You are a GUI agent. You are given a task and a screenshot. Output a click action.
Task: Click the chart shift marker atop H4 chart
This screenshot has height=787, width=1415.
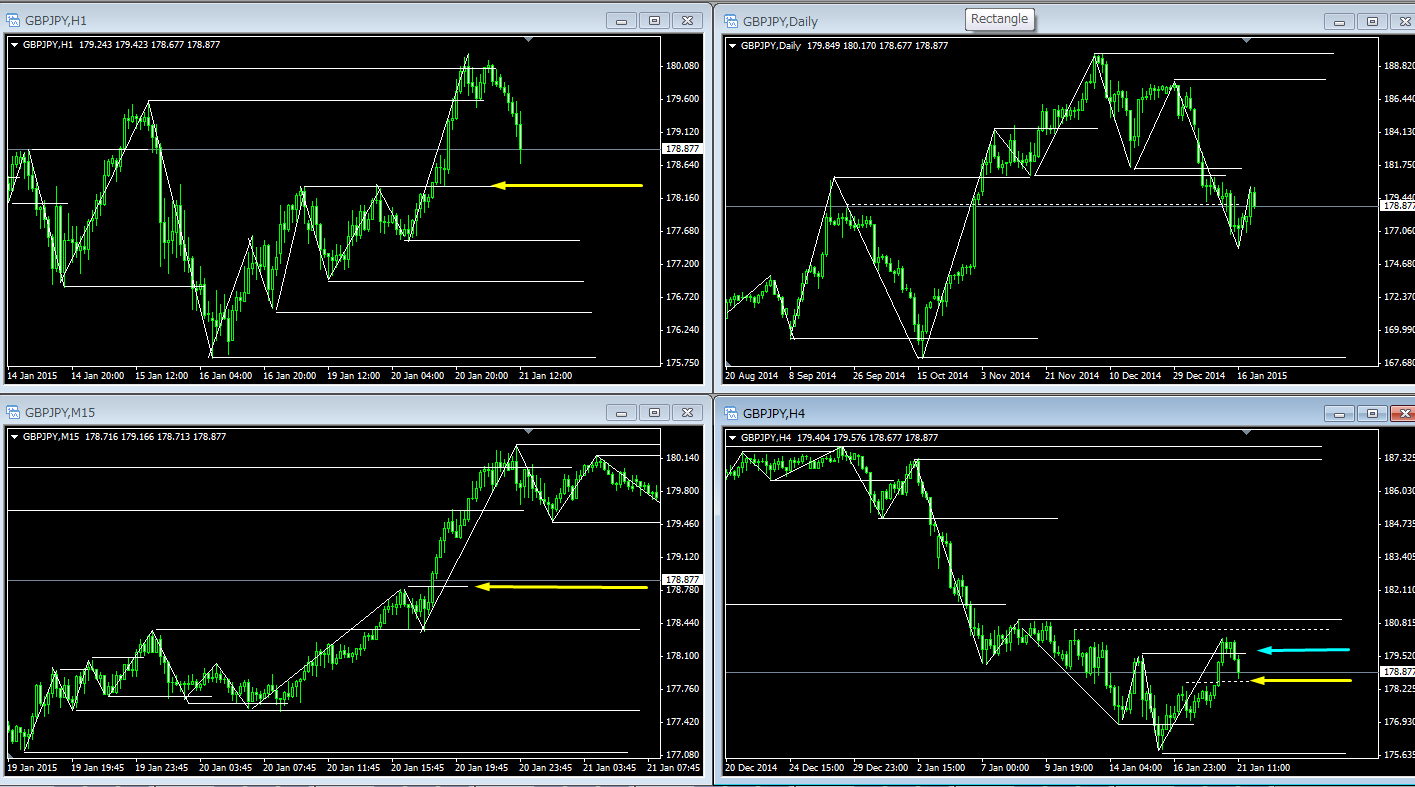point(1246,432)
